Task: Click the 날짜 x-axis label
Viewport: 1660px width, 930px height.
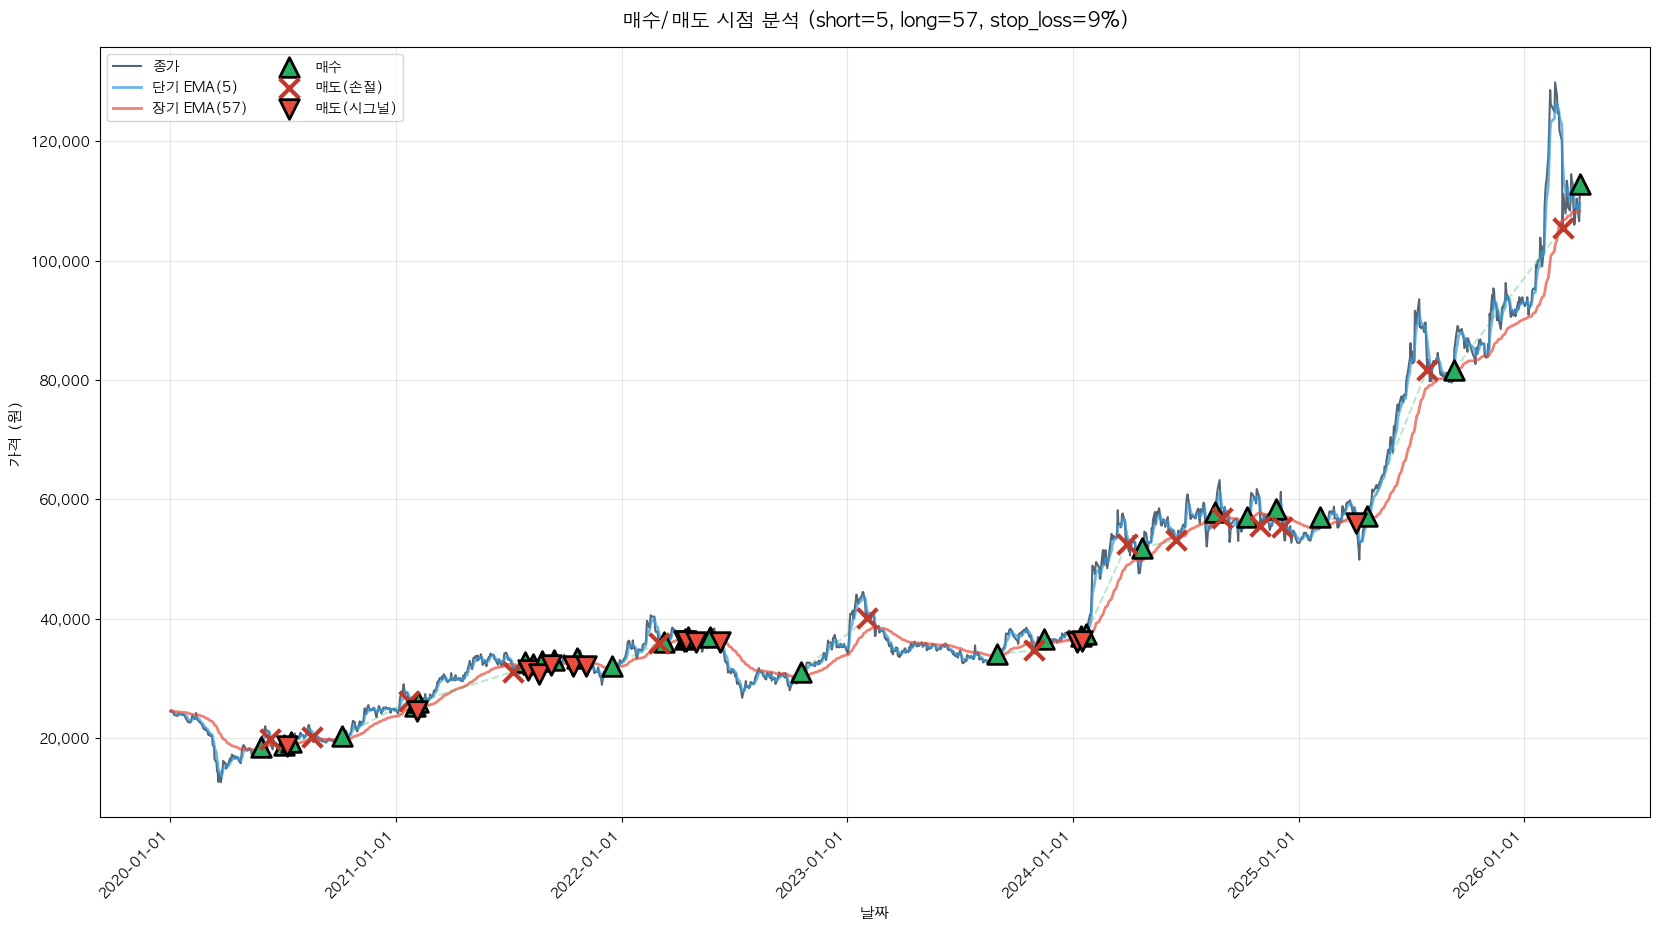Action: tap(874, 912)
